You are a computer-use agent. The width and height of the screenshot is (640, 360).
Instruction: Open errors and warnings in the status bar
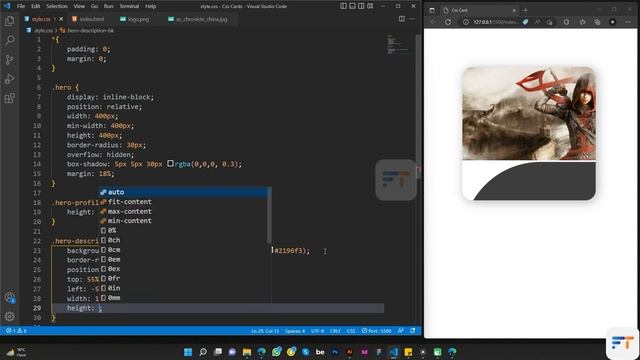tap(16, 331)
